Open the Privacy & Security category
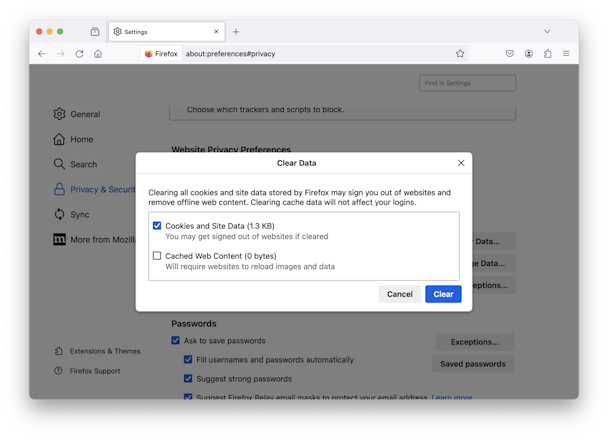The image size is (608, 438). [x=94, y=190]
